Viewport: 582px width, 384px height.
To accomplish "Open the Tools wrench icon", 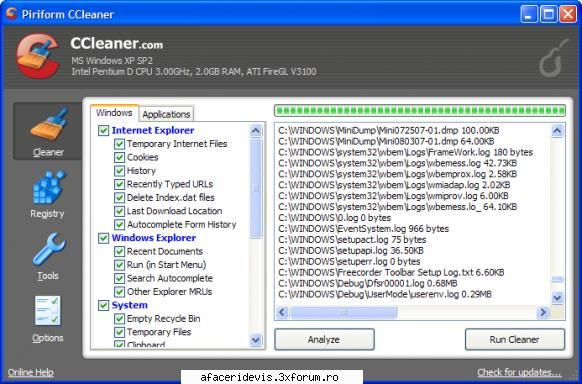I will [x=49, y=249].
